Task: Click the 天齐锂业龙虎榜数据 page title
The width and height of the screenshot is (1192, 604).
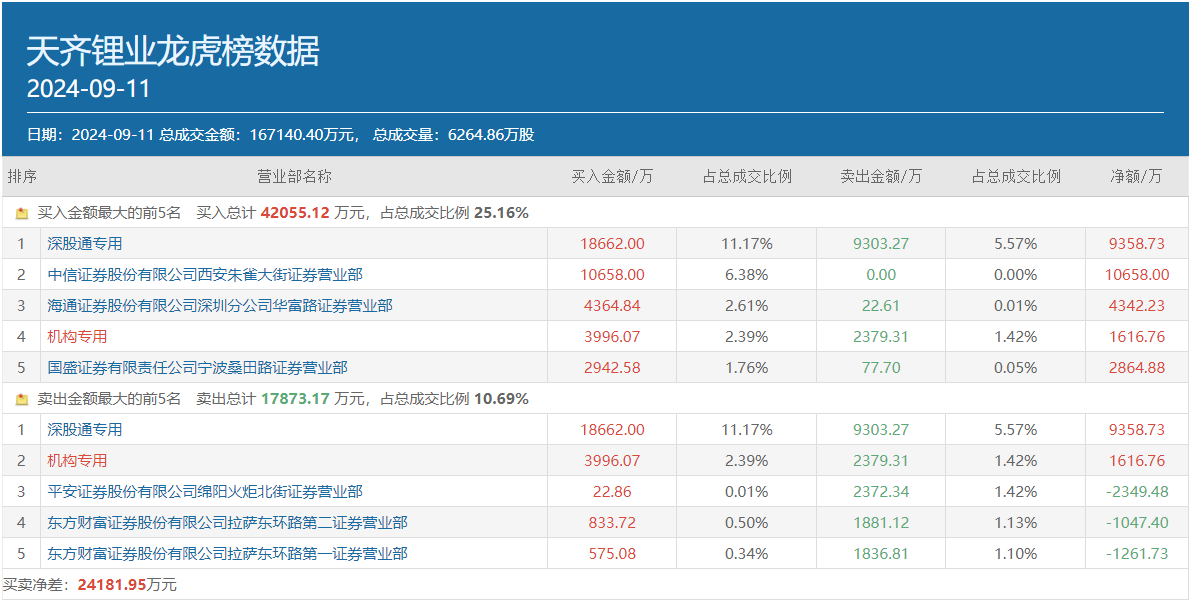Action: pos(173,52)
